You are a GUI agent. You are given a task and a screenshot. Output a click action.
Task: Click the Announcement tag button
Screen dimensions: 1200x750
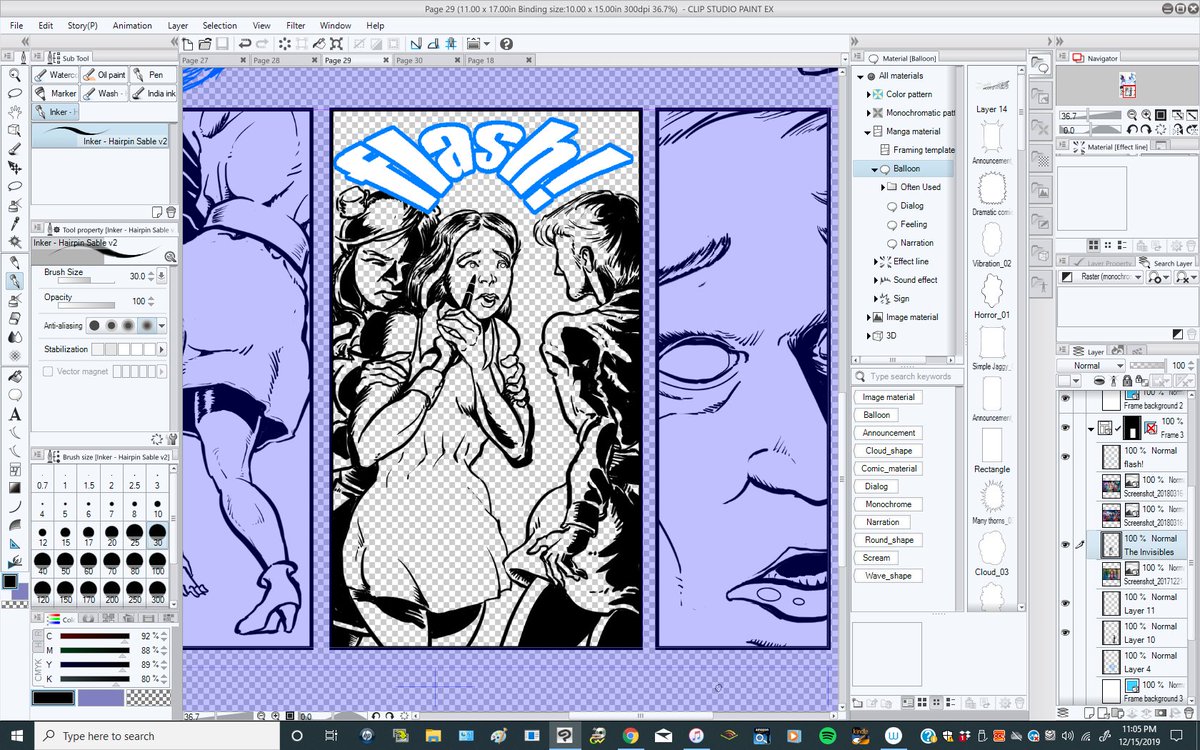[x=889, y=433]
